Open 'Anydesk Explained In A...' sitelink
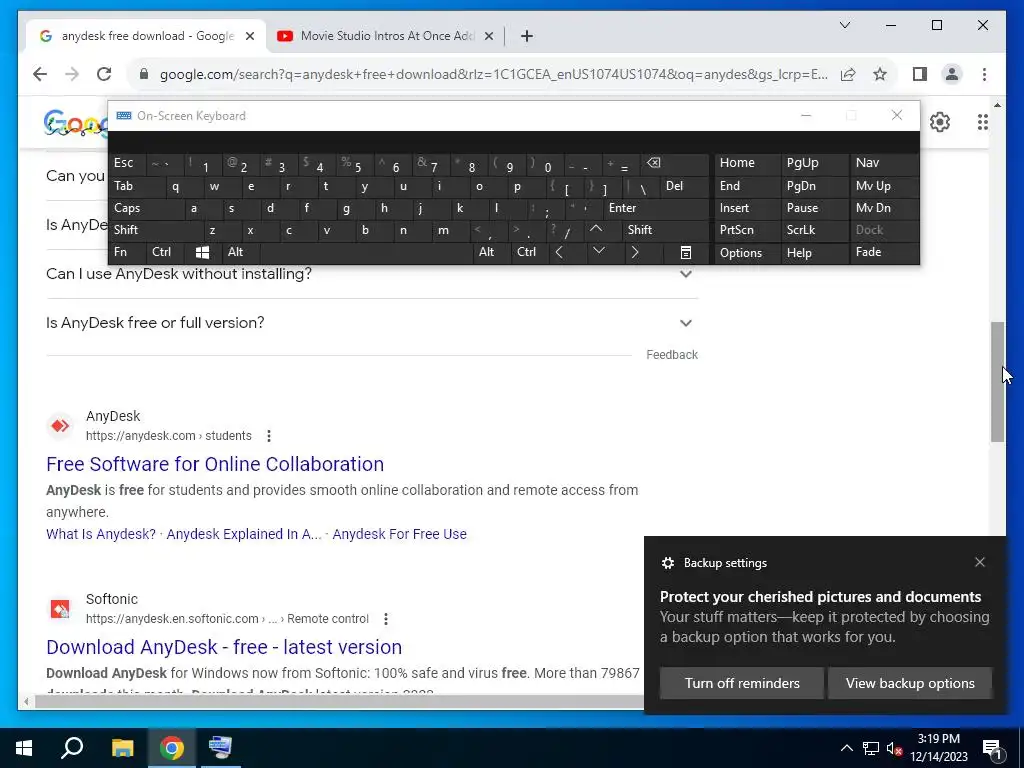Viewport: 1024px width, 768px height. [244, 534]
